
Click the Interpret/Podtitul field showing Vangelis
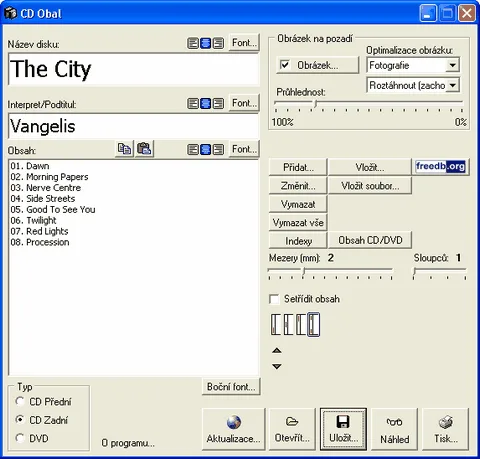coord(133,126)
